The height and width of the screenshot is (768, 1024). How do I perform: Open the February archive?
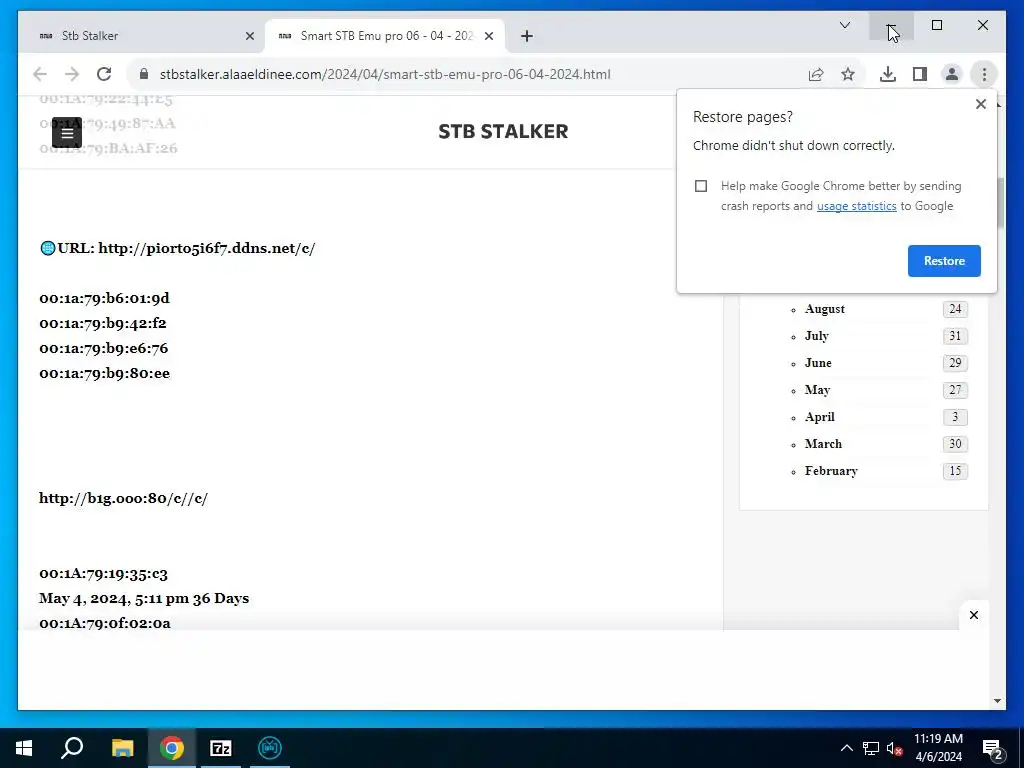(x=831, y=471)
